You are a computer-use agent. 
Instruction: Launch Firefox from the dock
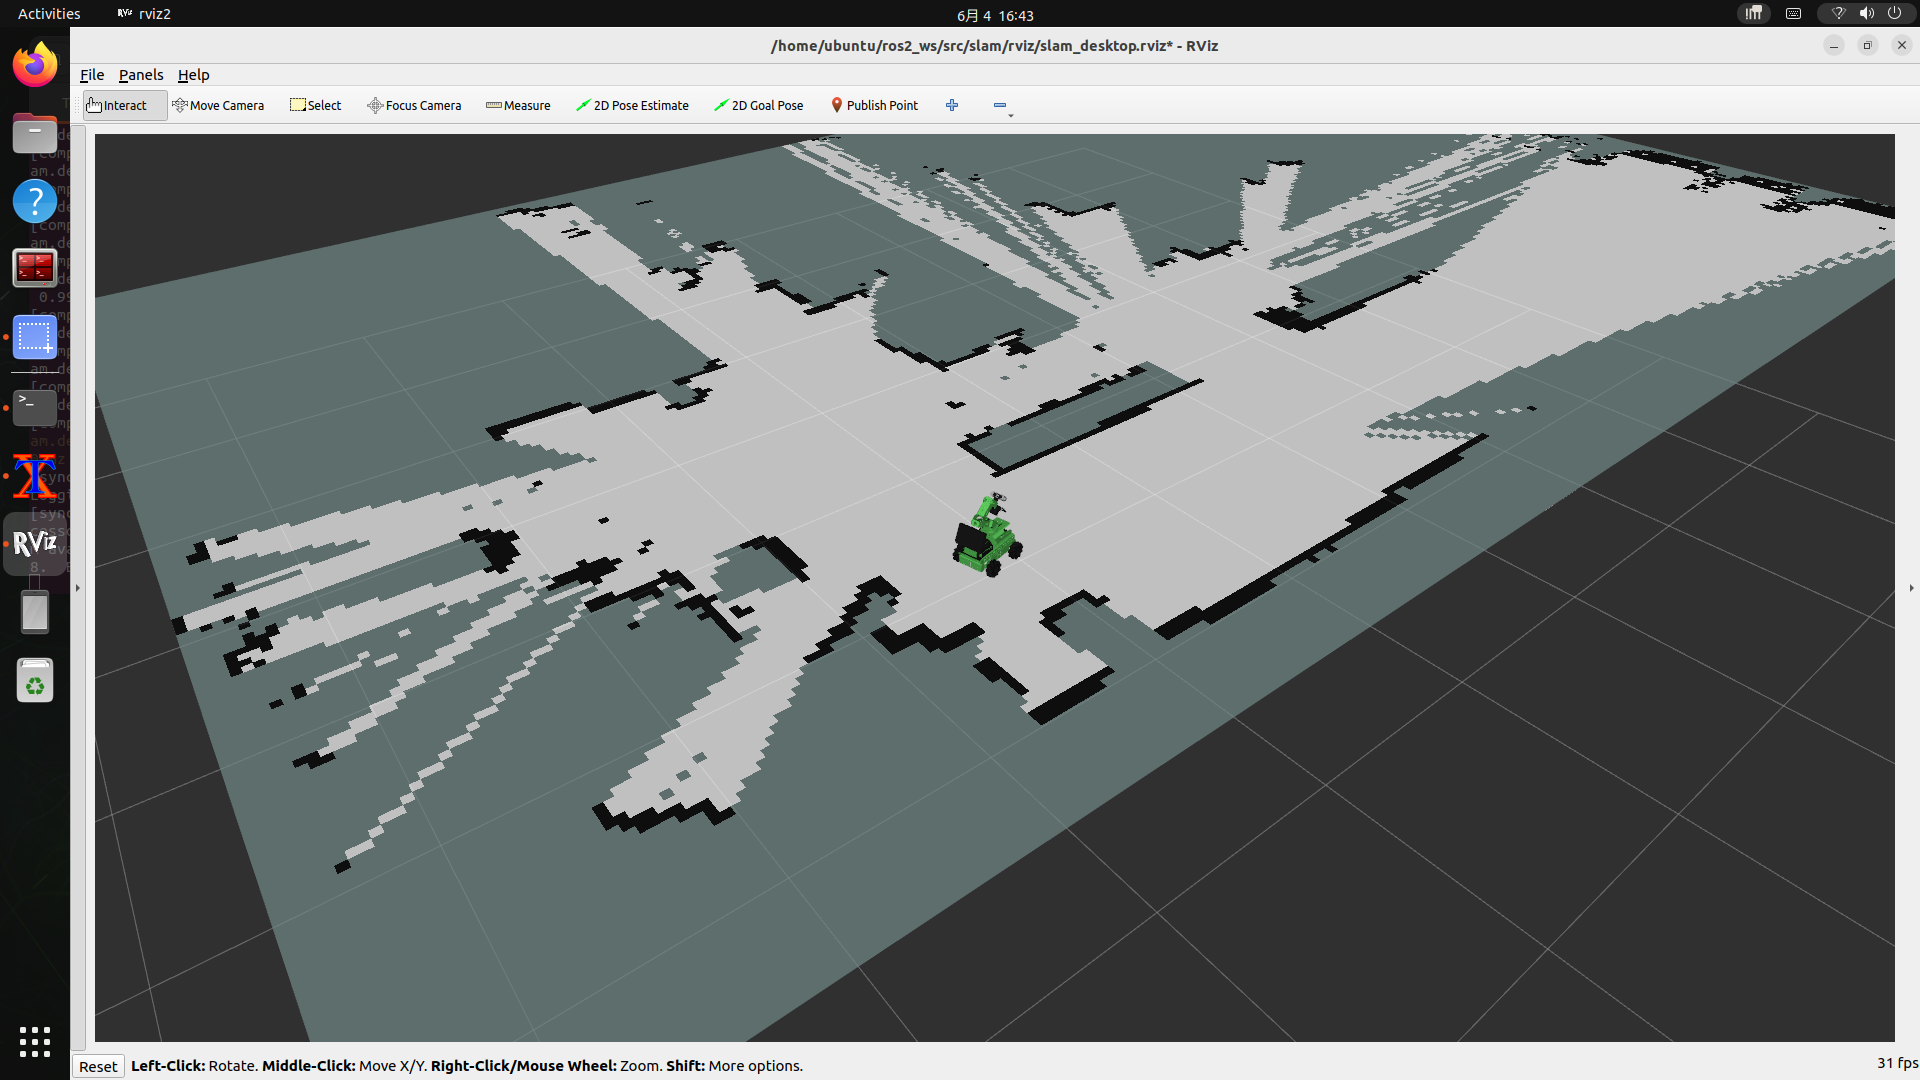click(x=35, y=65)
